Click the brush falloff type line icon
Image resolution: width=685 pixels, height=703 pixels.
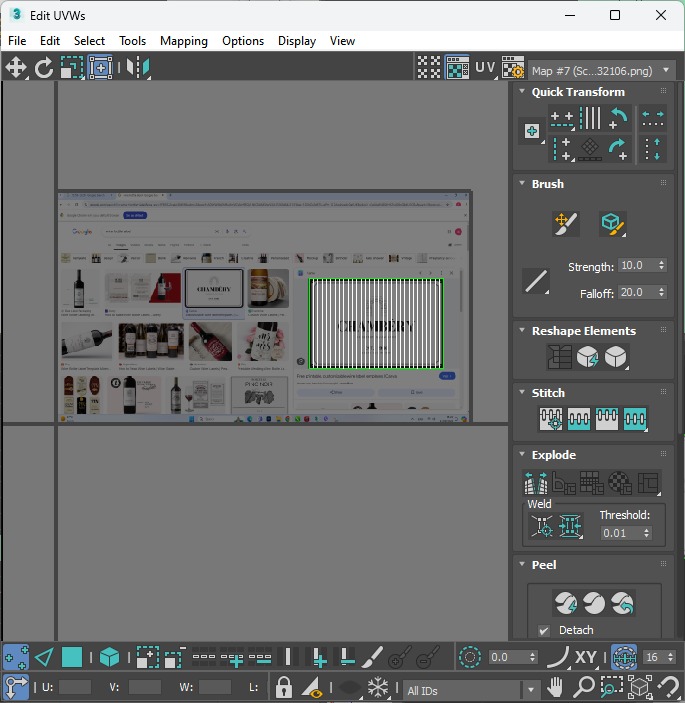536,281
